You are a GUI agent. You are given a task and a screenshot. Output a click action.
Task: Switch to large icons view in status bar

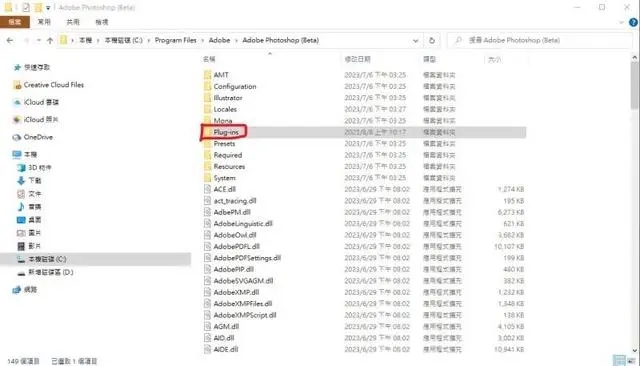point(632,360)
